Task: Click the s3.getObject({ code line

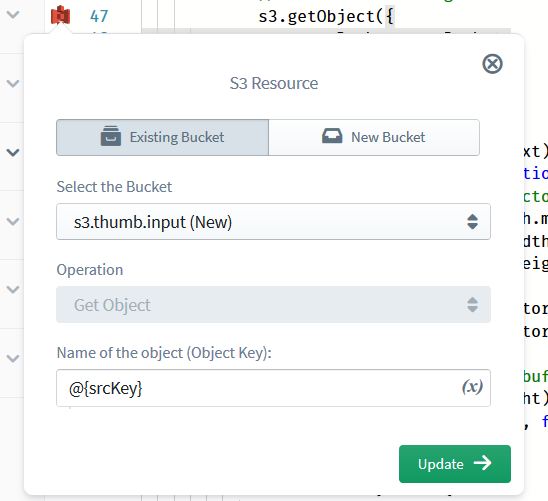Action: [x=326, y=16]
